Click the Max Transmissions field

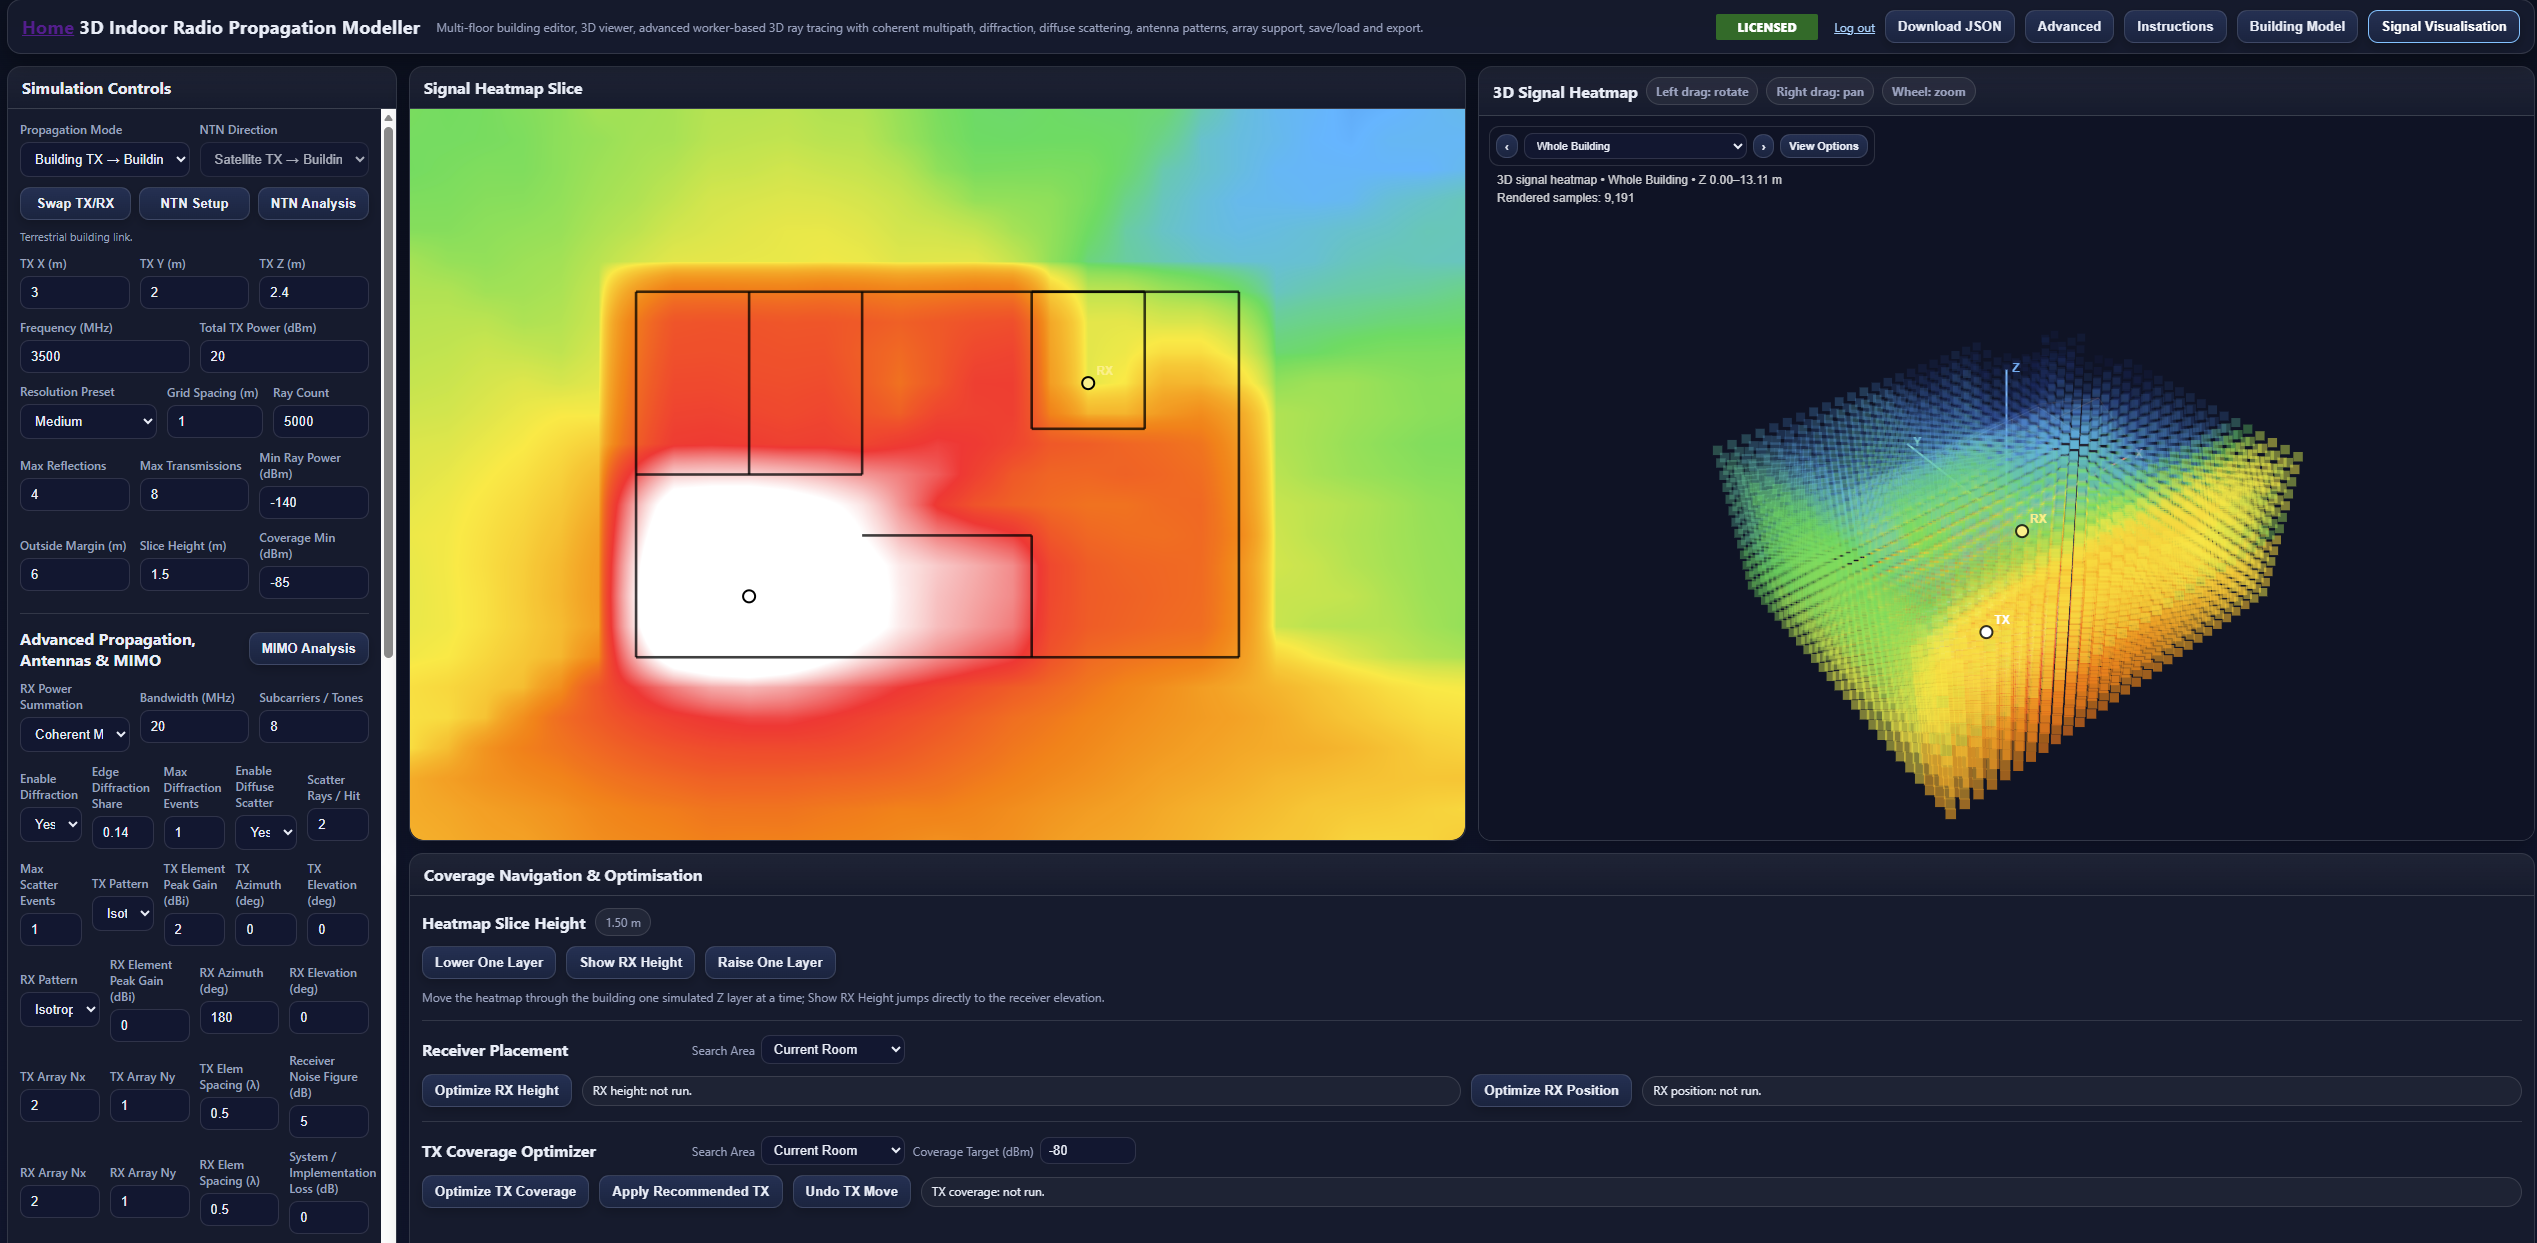[194, 494]
